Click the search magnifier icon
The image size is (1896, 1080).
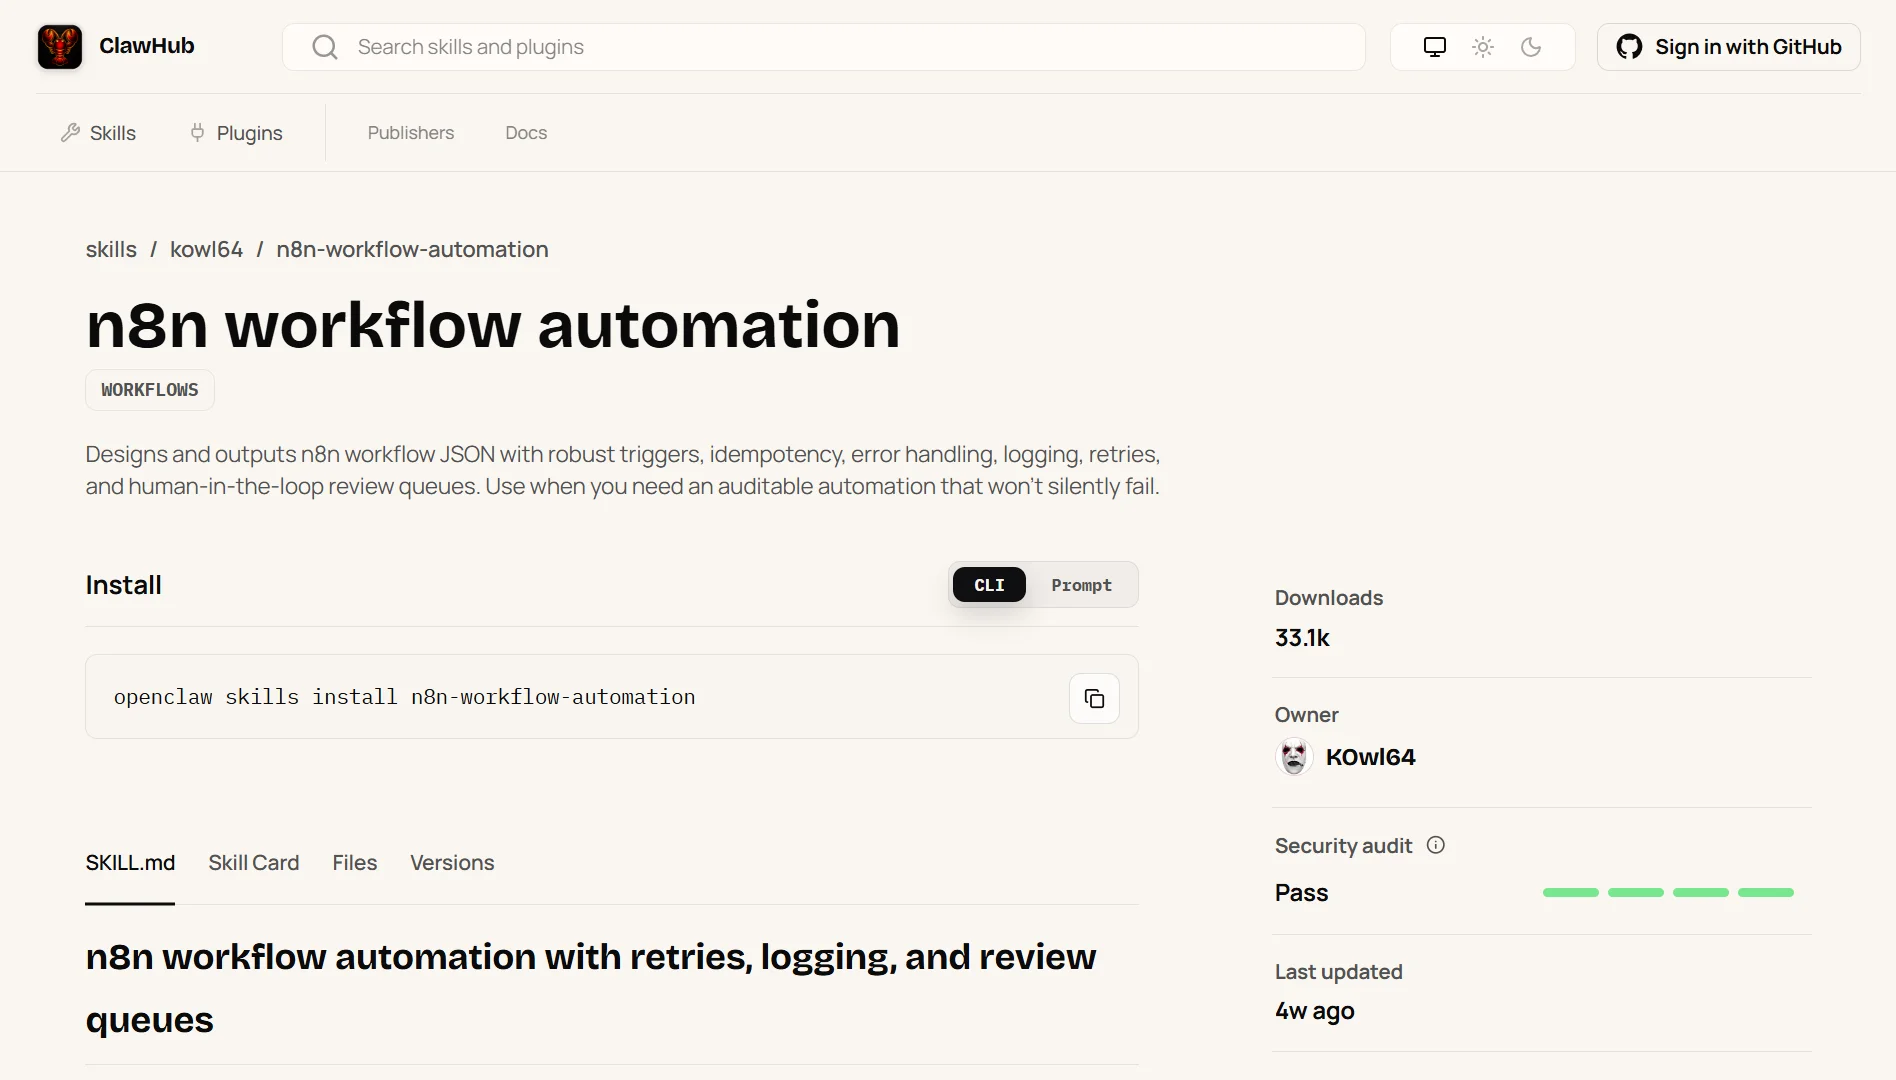325,47
